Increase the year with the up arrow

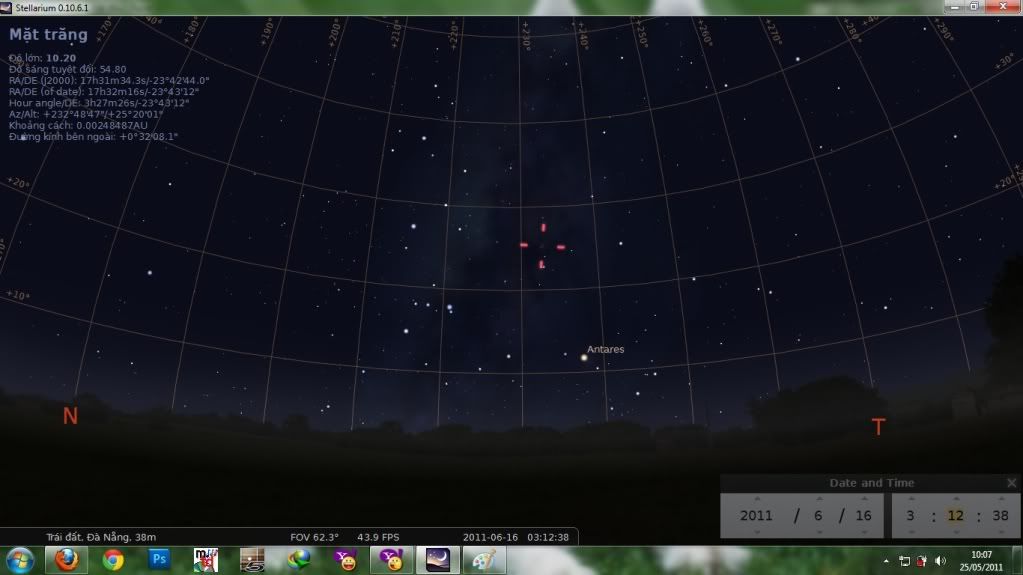tap(756, 498)
